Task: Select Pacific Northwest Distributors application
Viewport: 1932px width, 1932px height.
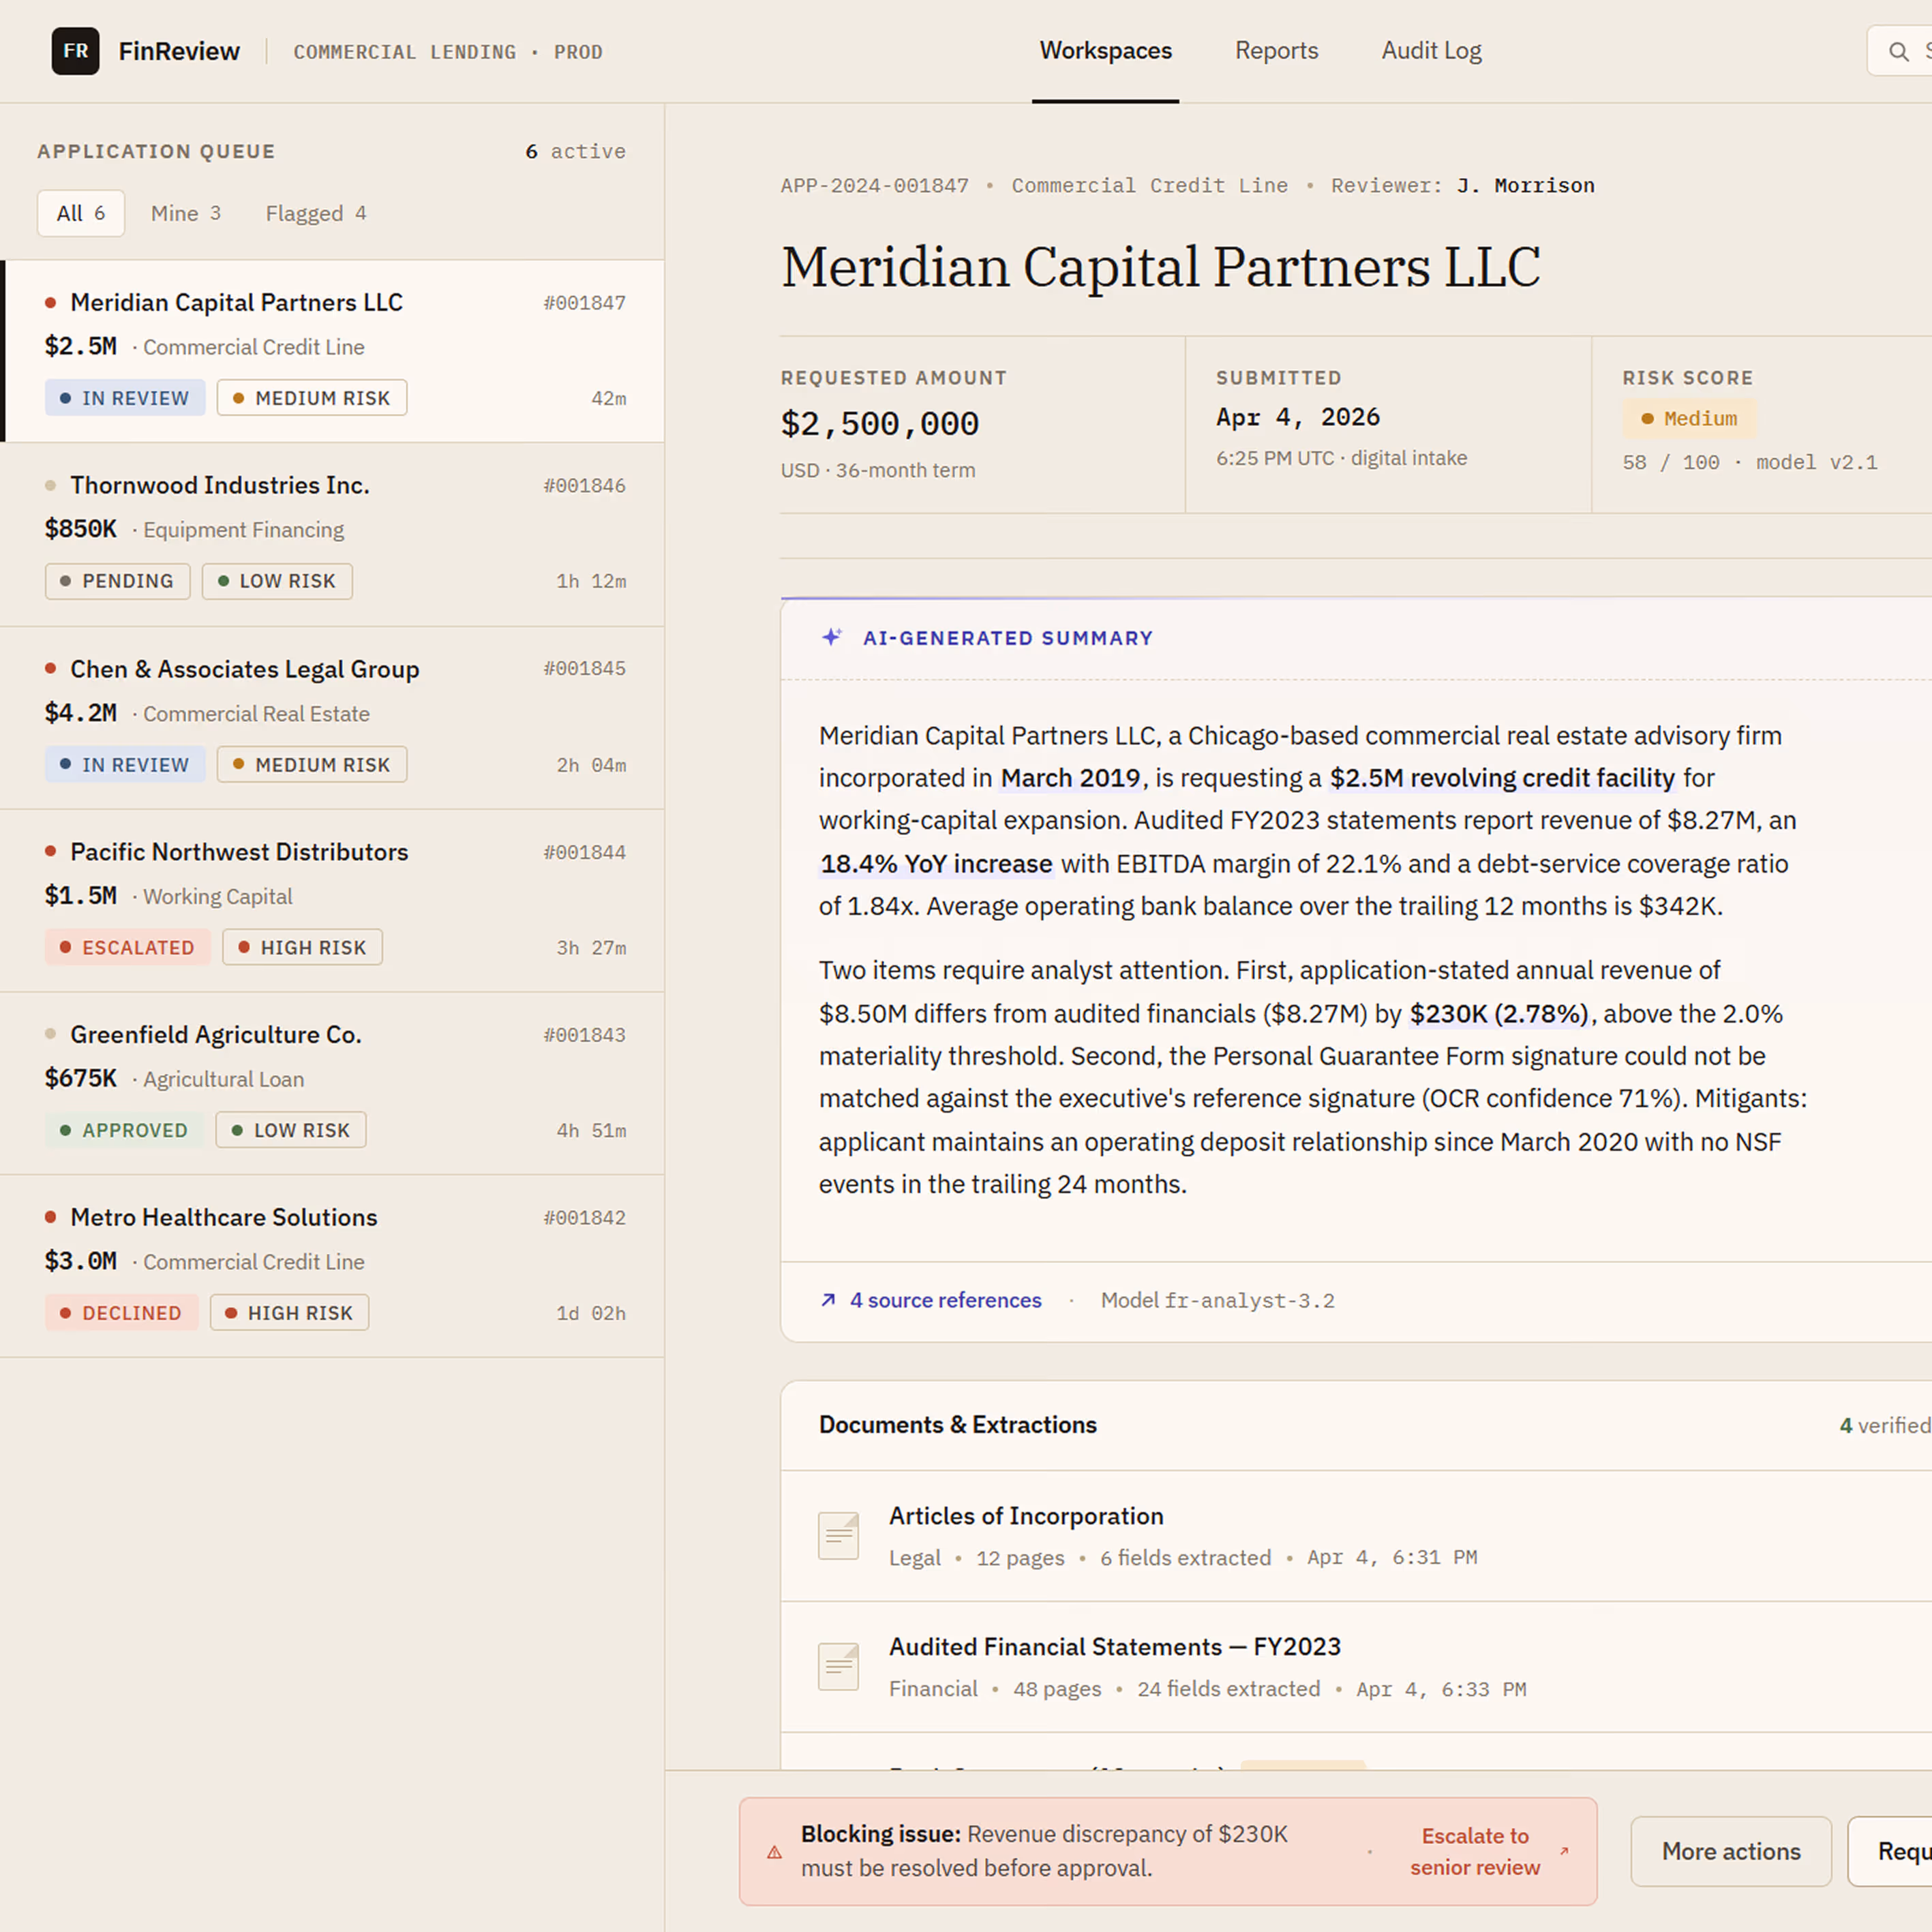Action: tap(332, 901)
